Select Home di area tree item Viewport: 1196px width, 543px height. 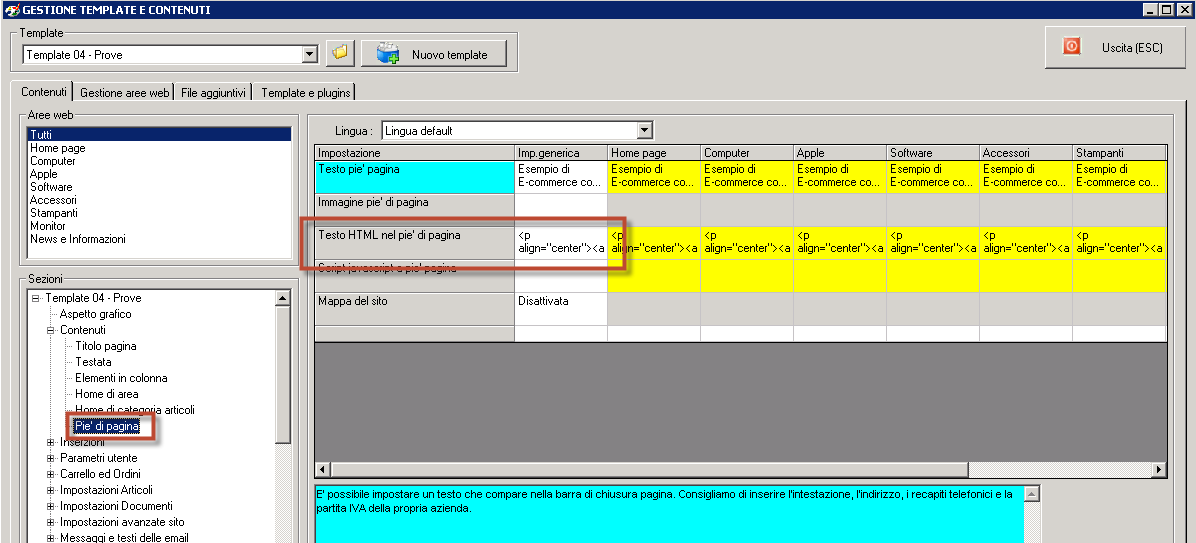[106, 394]
